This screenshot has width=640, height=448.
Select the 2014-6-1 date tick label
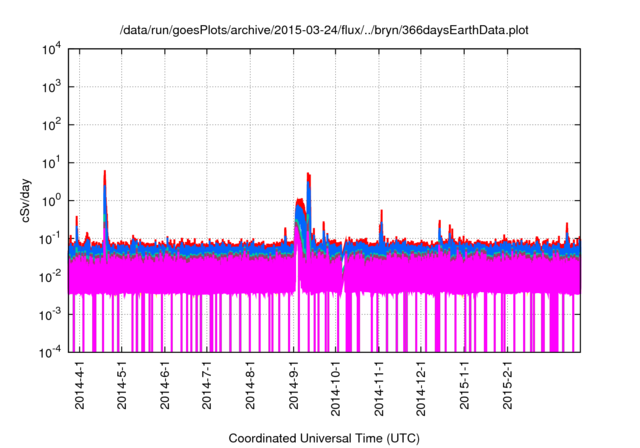click(165, 386)
